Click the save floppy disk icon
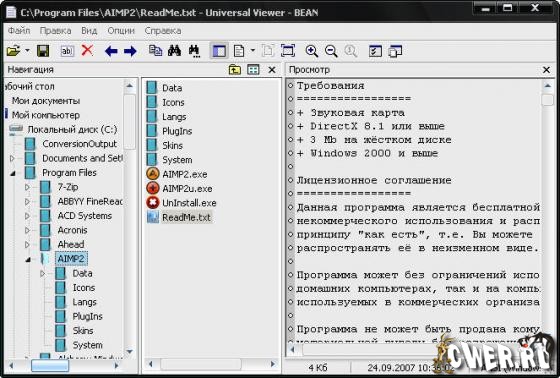560x378 pixels. (x=43, y=51)
